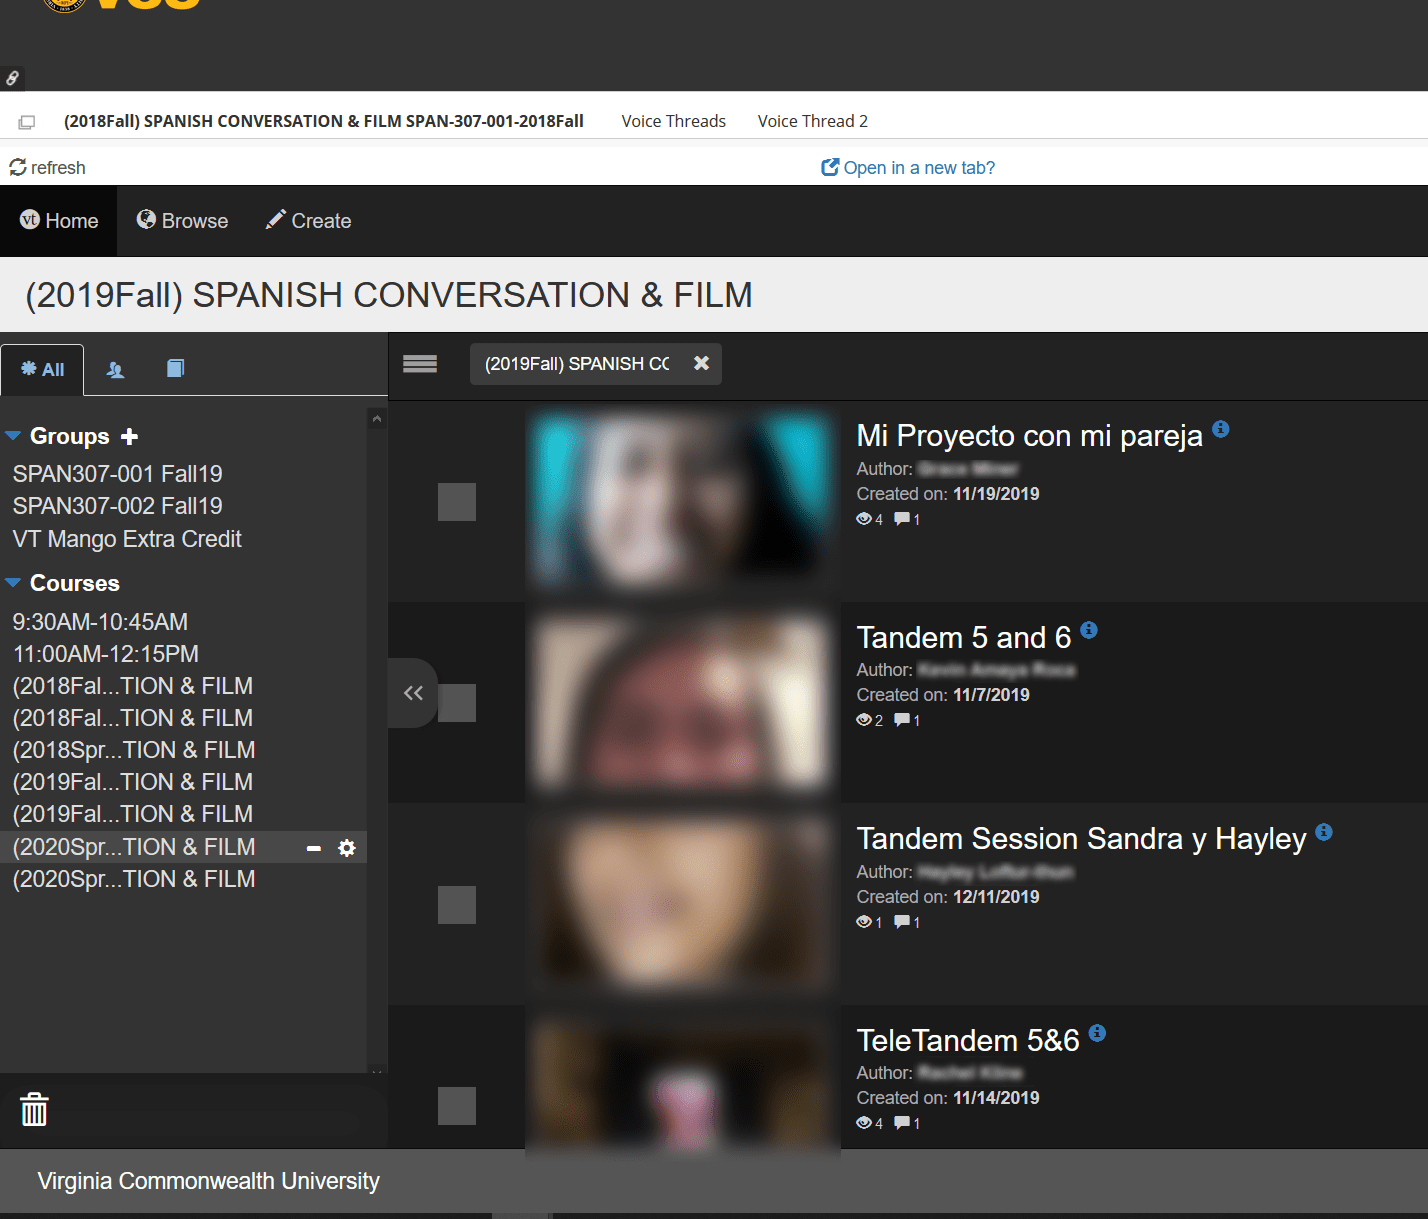This screenshot has height=1219, width=1428.
Task: Add a new group with plus icon
Action: click(x=129, y=437)
